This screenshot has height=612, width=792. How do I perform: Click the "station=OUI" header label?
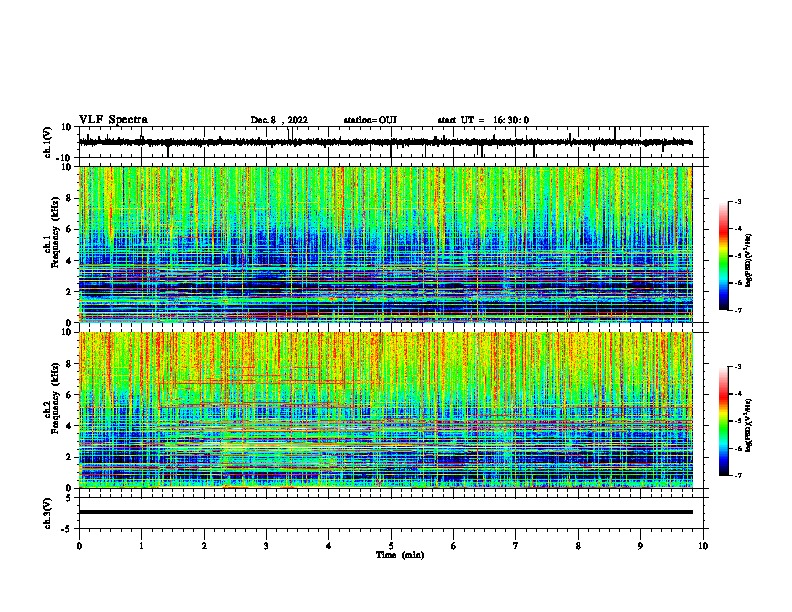370,120
